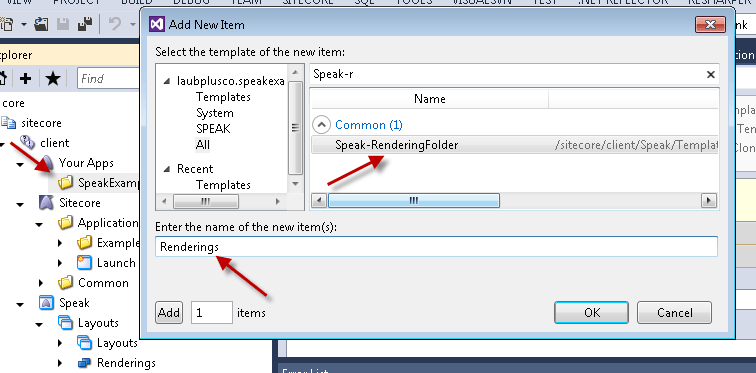
Task: Collapse the top-level Layouts node
Action: [40, 325]
